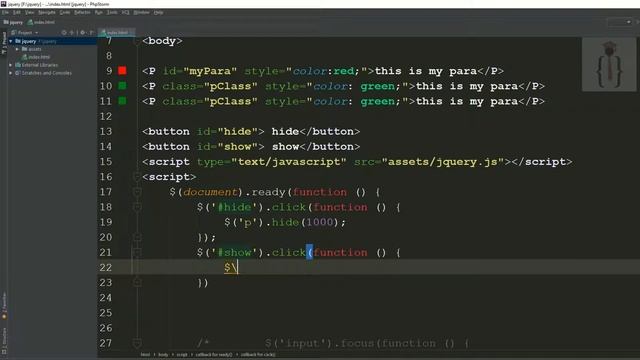
Task: Open the Run menu
Action: point(98,13)
